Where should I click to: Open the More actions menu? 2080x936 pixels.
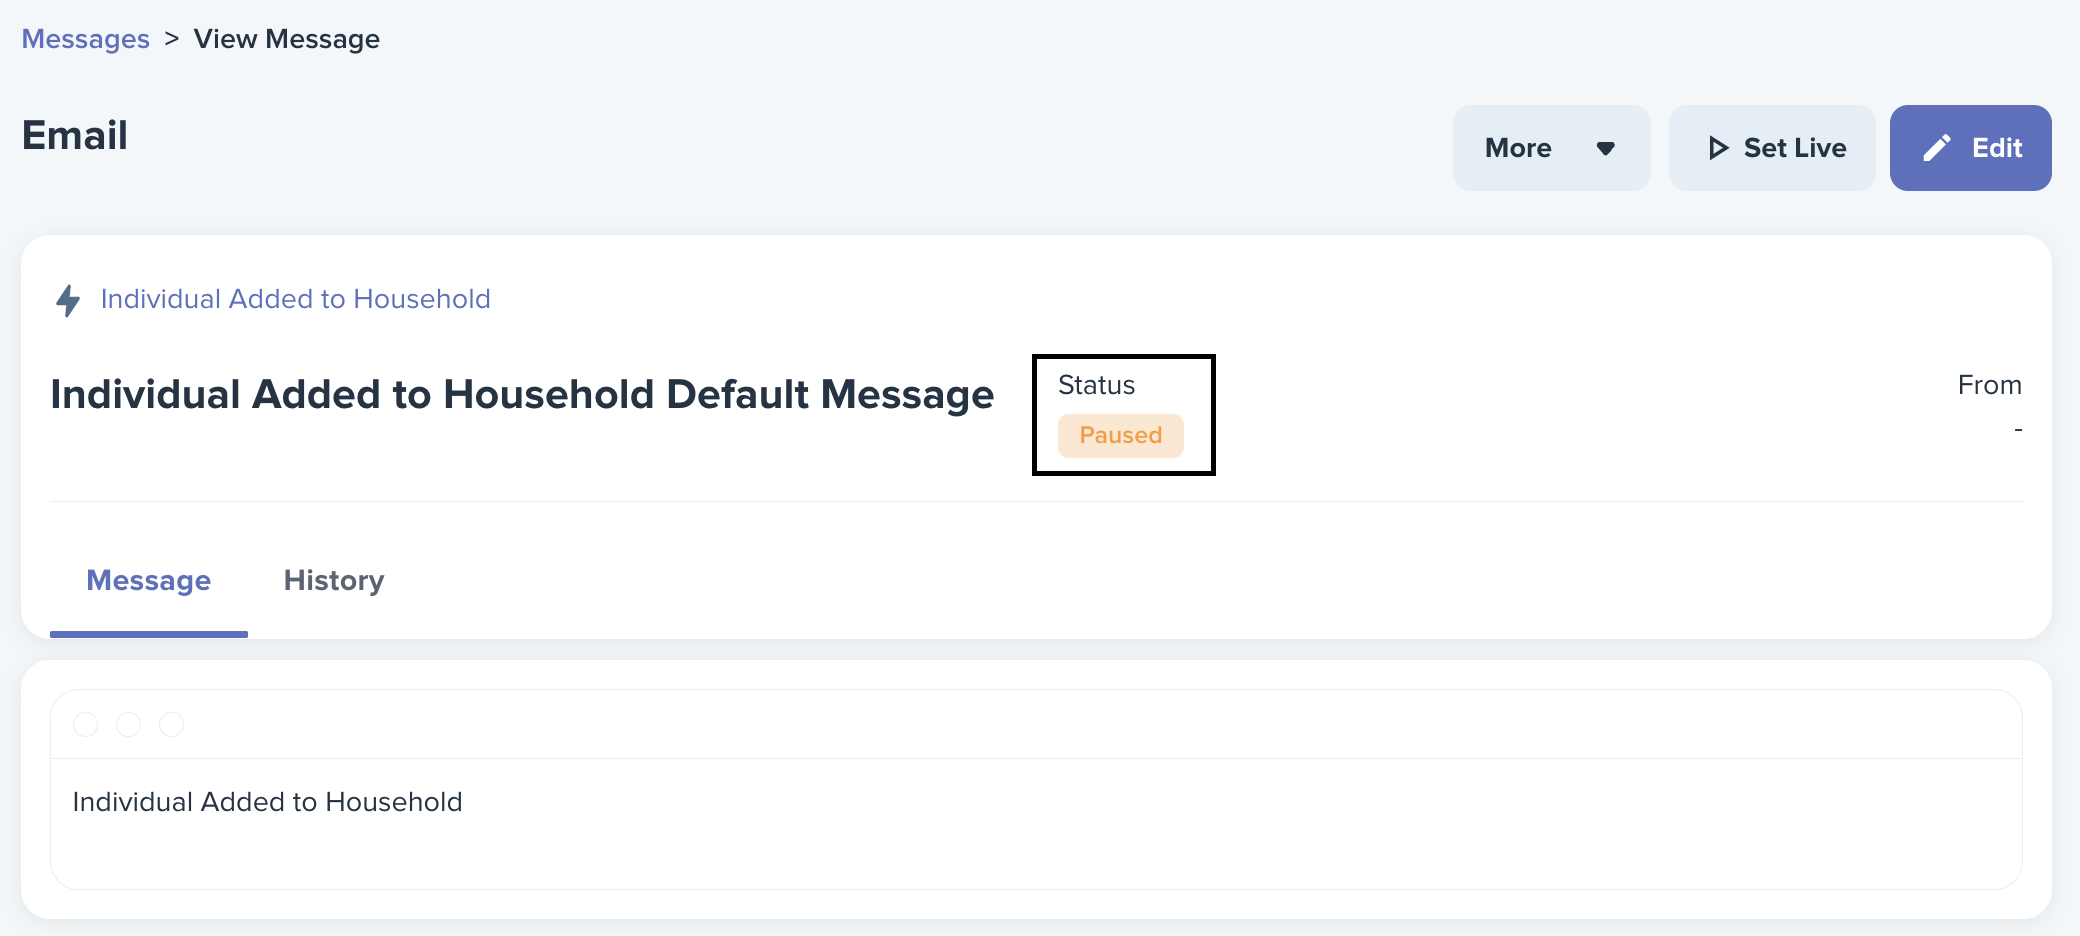coord(1551,148)
